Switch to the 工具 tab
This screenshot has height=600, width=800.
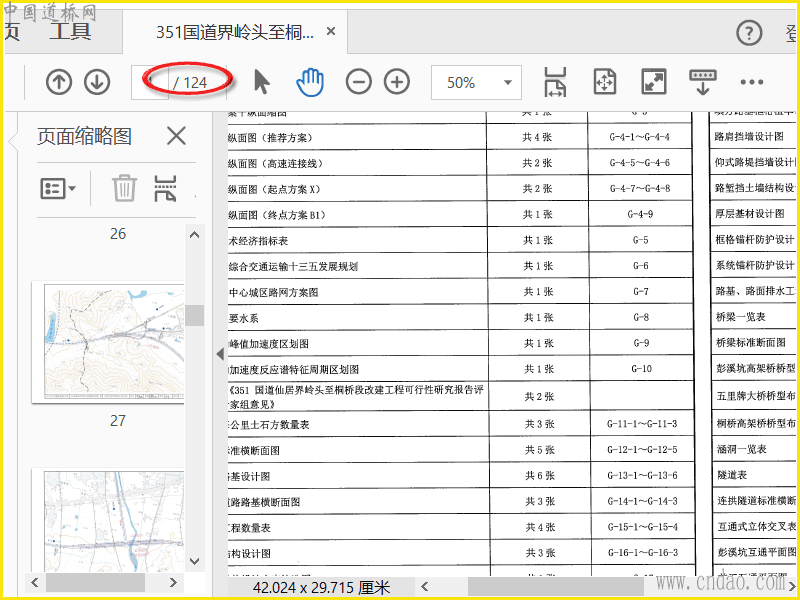coord(70,31)
